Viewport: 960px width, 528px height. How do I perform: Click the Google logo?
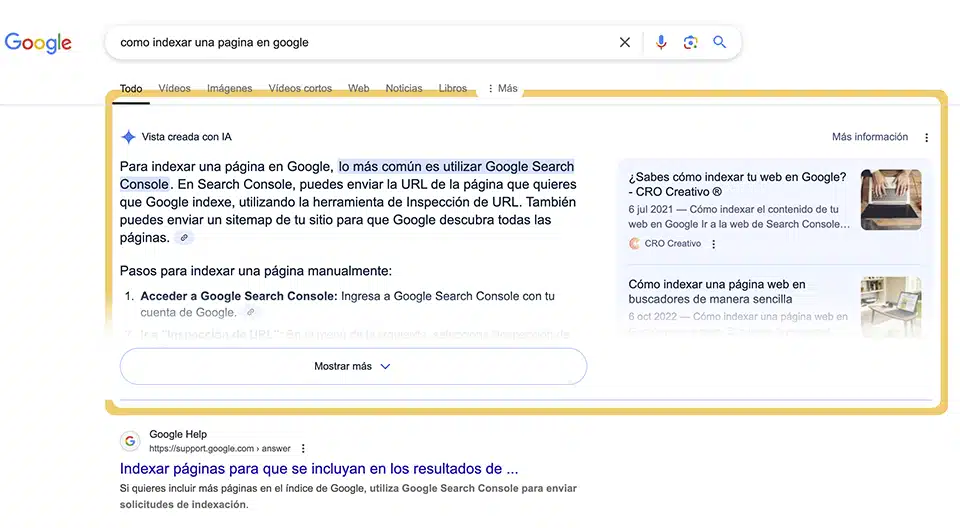(38, 43)
